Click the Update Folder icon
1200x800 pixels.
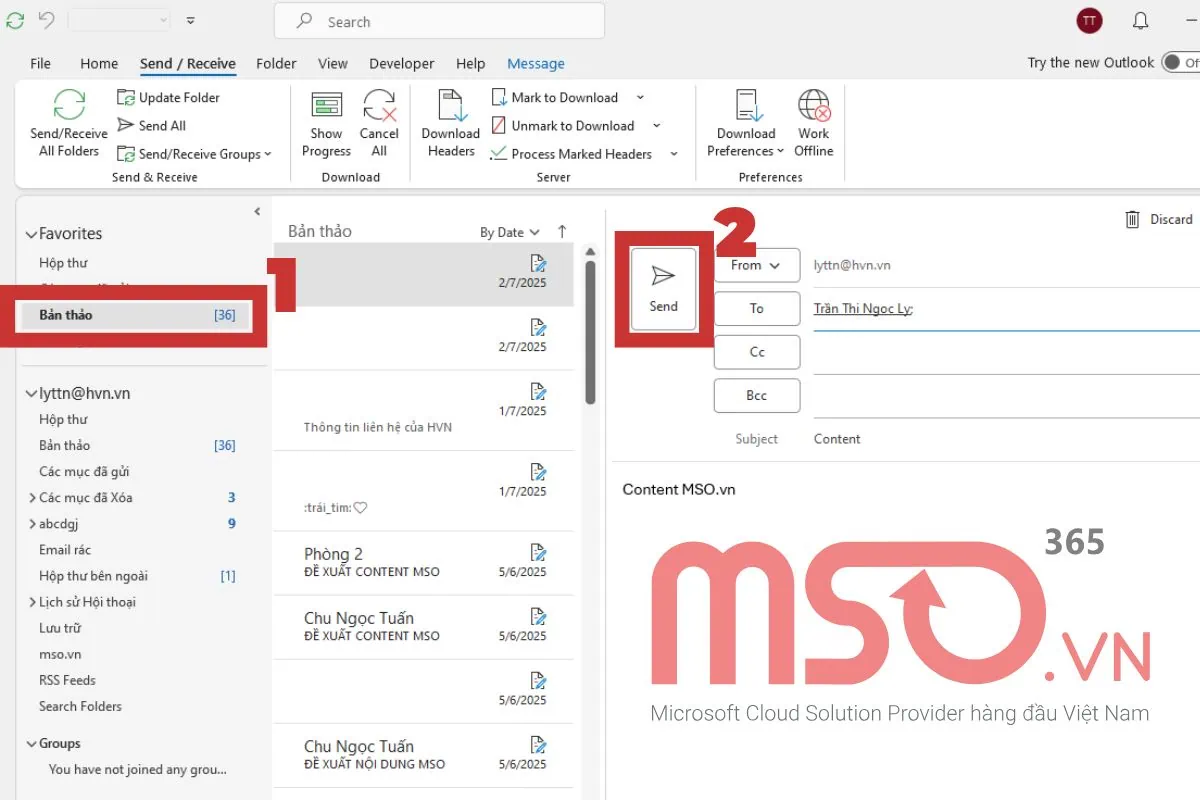coord(127,97)
